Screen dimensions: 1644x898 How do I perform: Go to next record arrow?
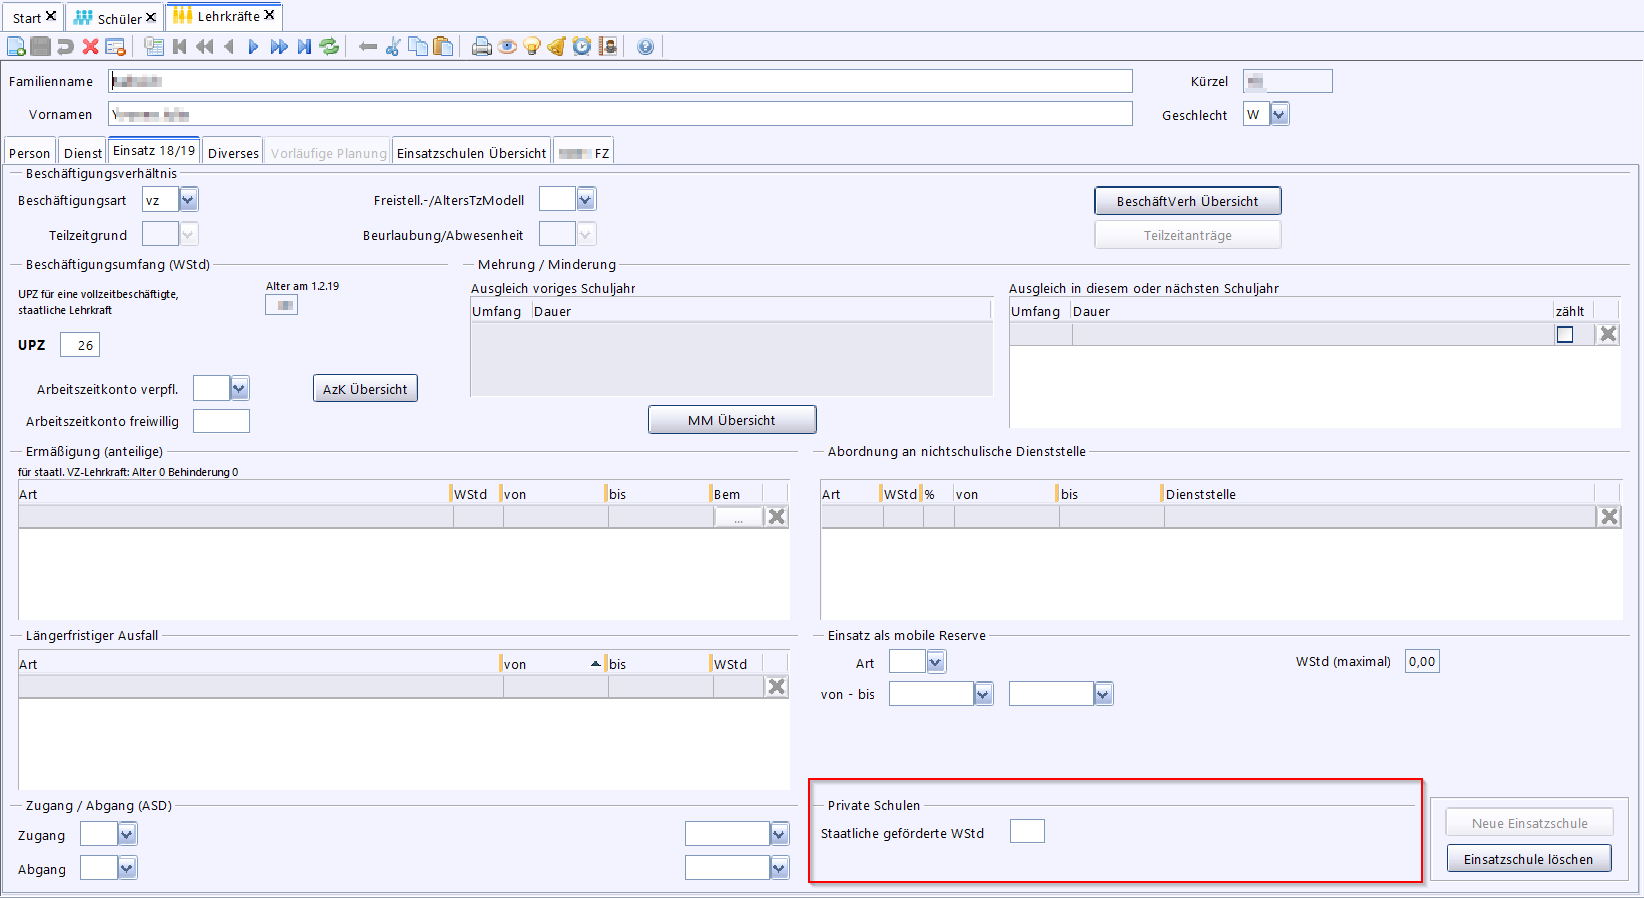pos(253,46)
